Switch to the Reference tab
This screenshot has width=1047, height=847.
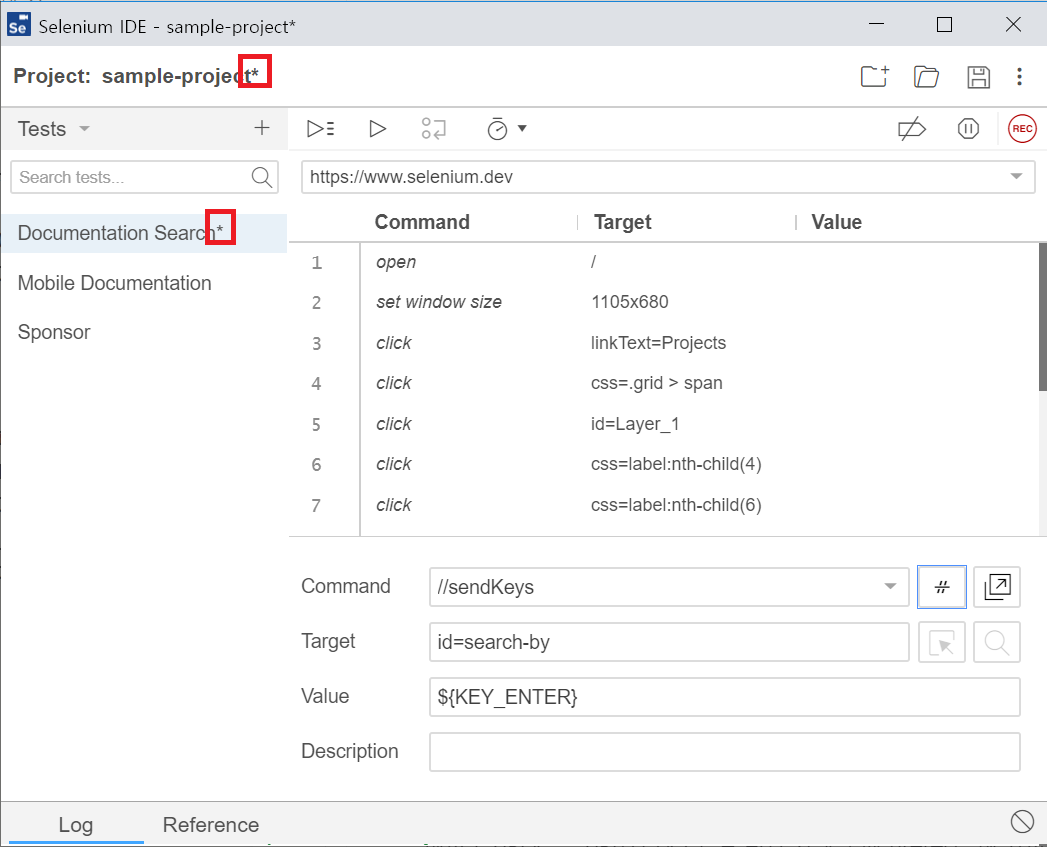[x=211, y=825]
